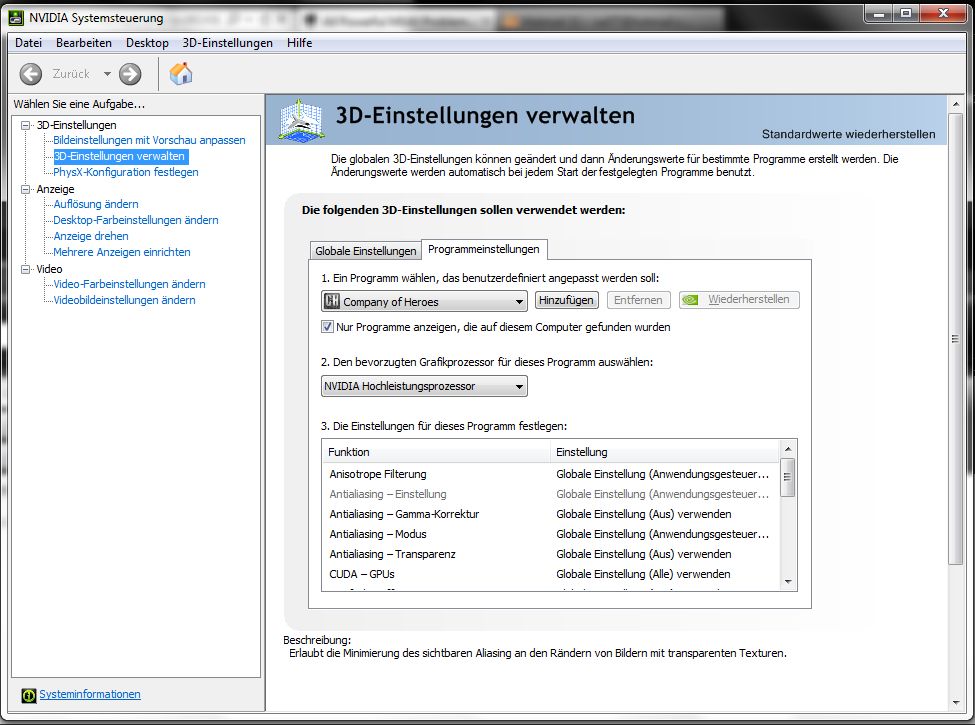
Task: Click the Hinzufügen button
Action: (566, 300)
